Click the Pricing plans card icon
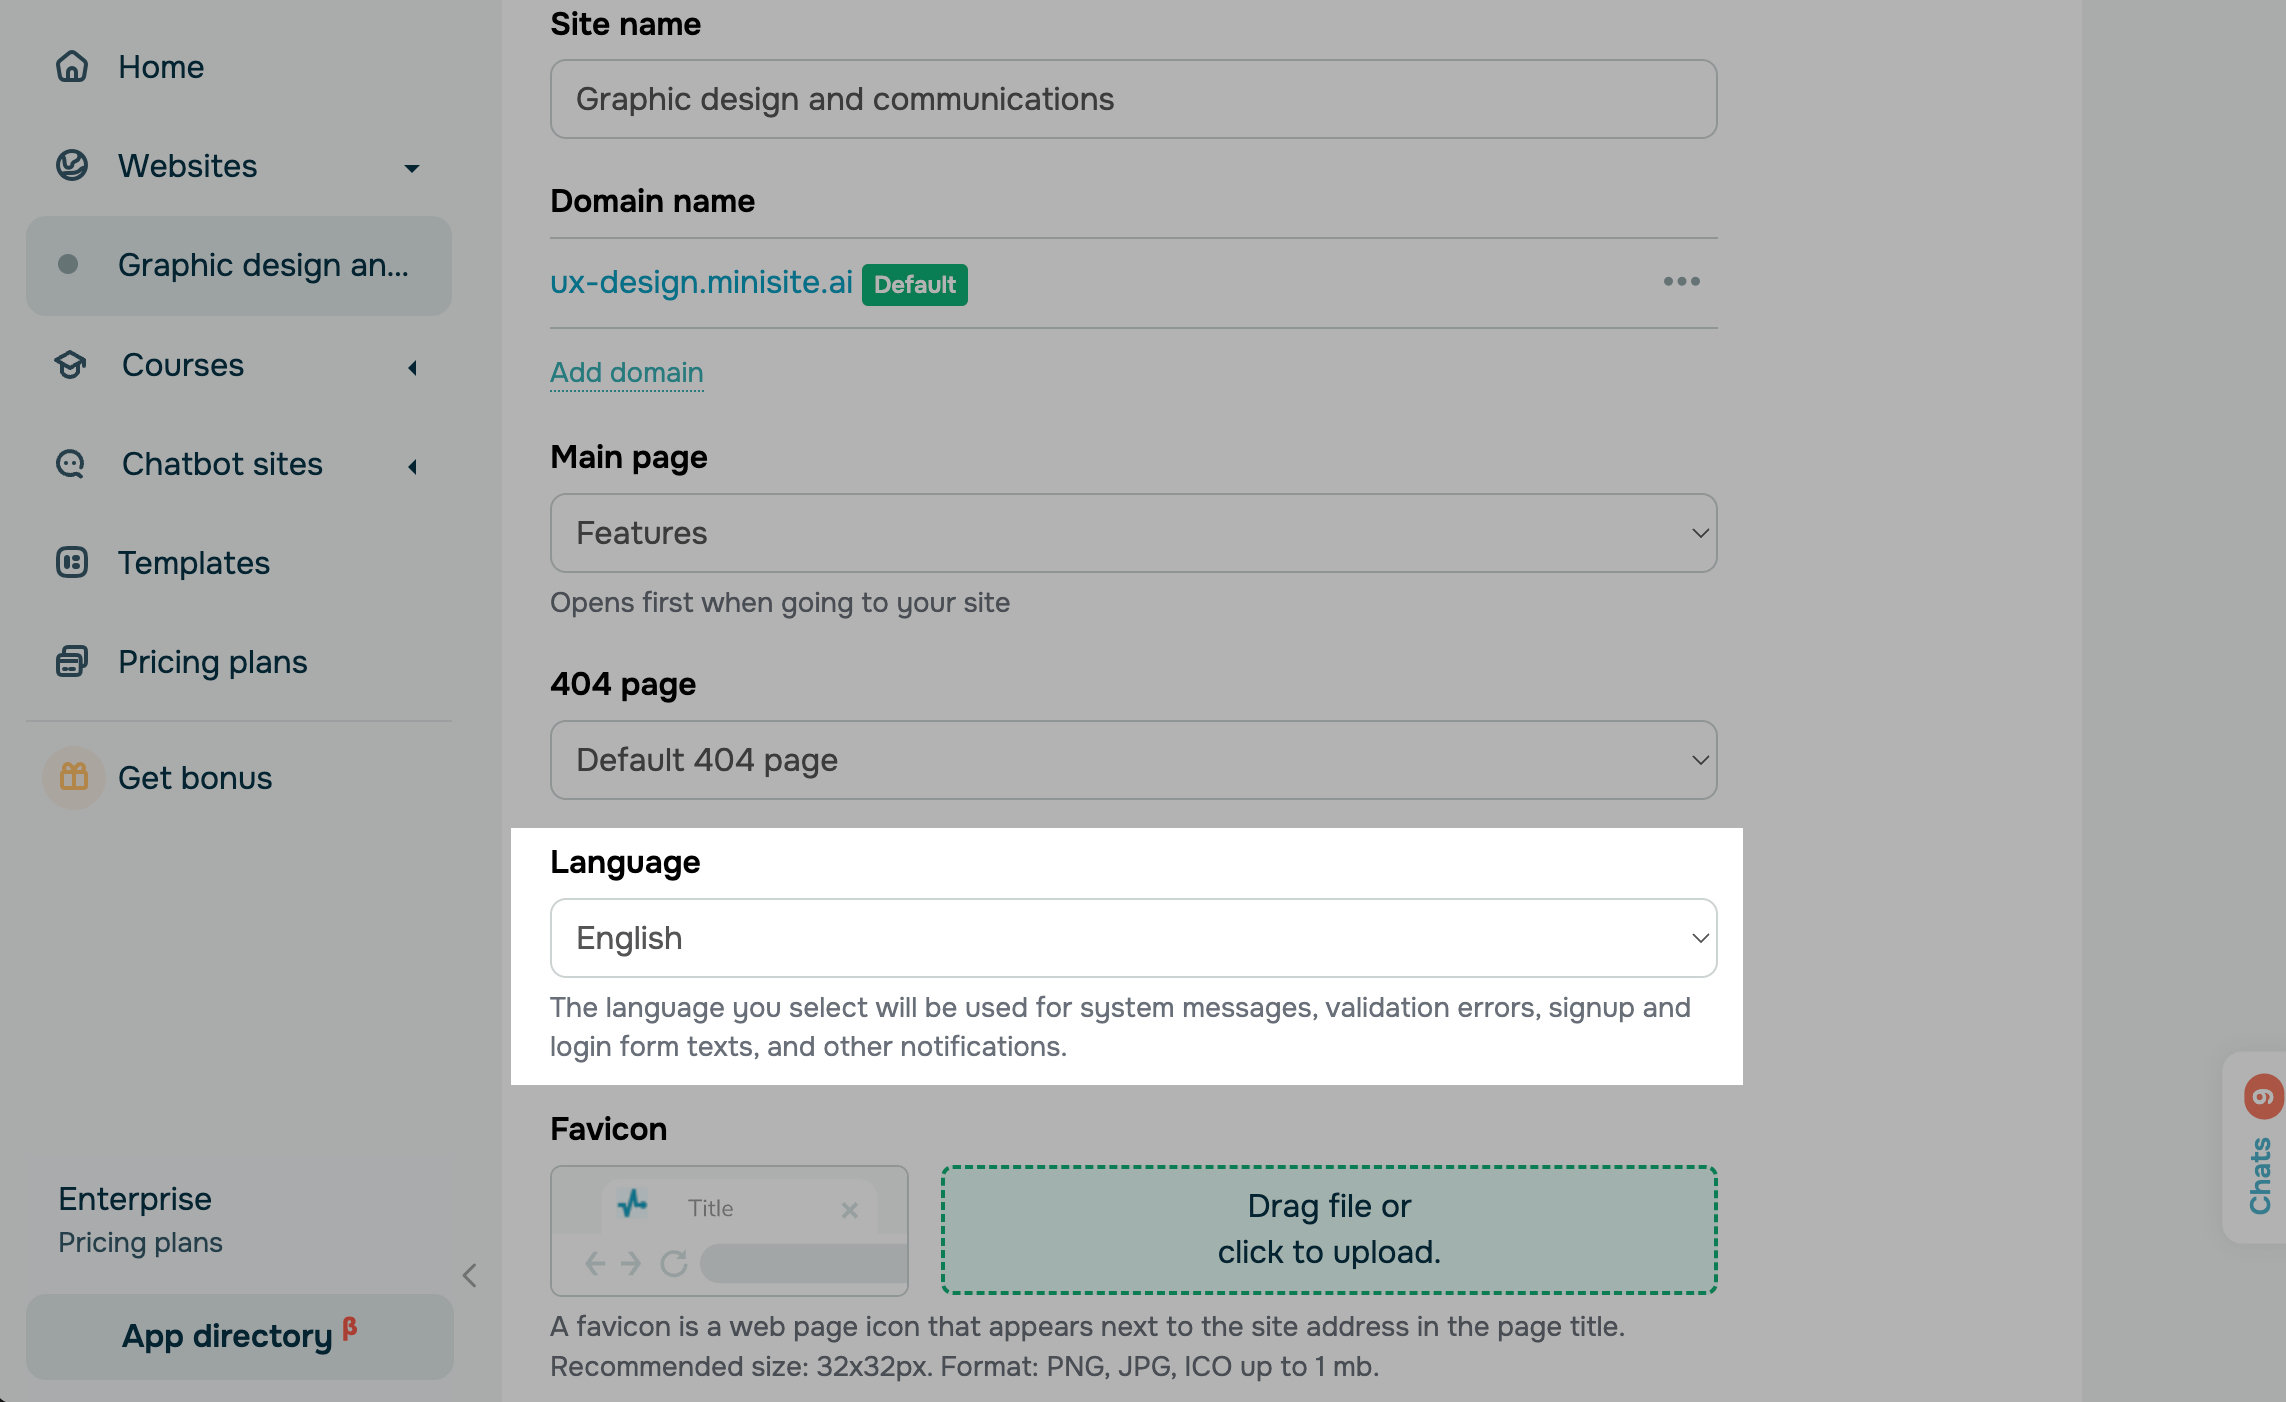 pos(72,662)
